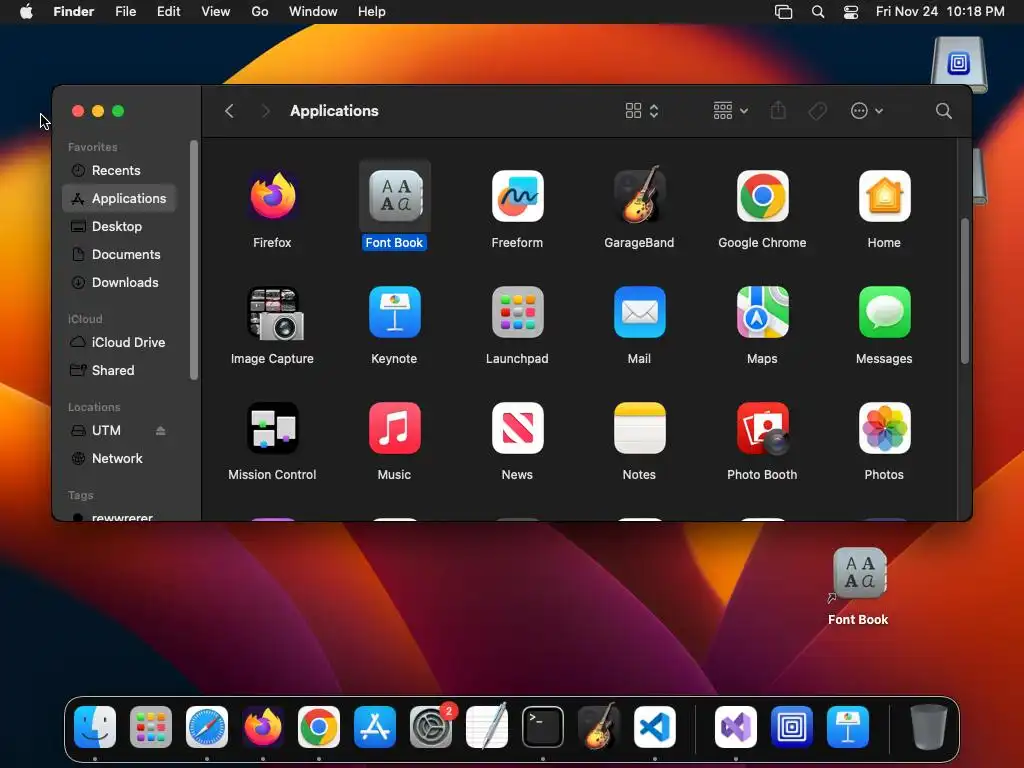Open Visual Studio Code from the Dock
The width and height of the screenshot is (1024, 768).
pos(654,727)
